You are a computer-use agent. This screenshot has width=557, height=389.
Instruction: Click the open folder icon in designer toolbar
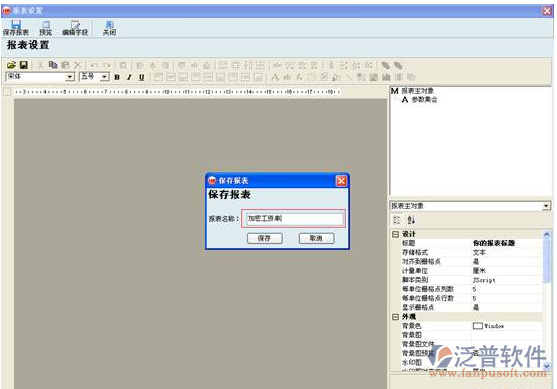tap(11, 65)
